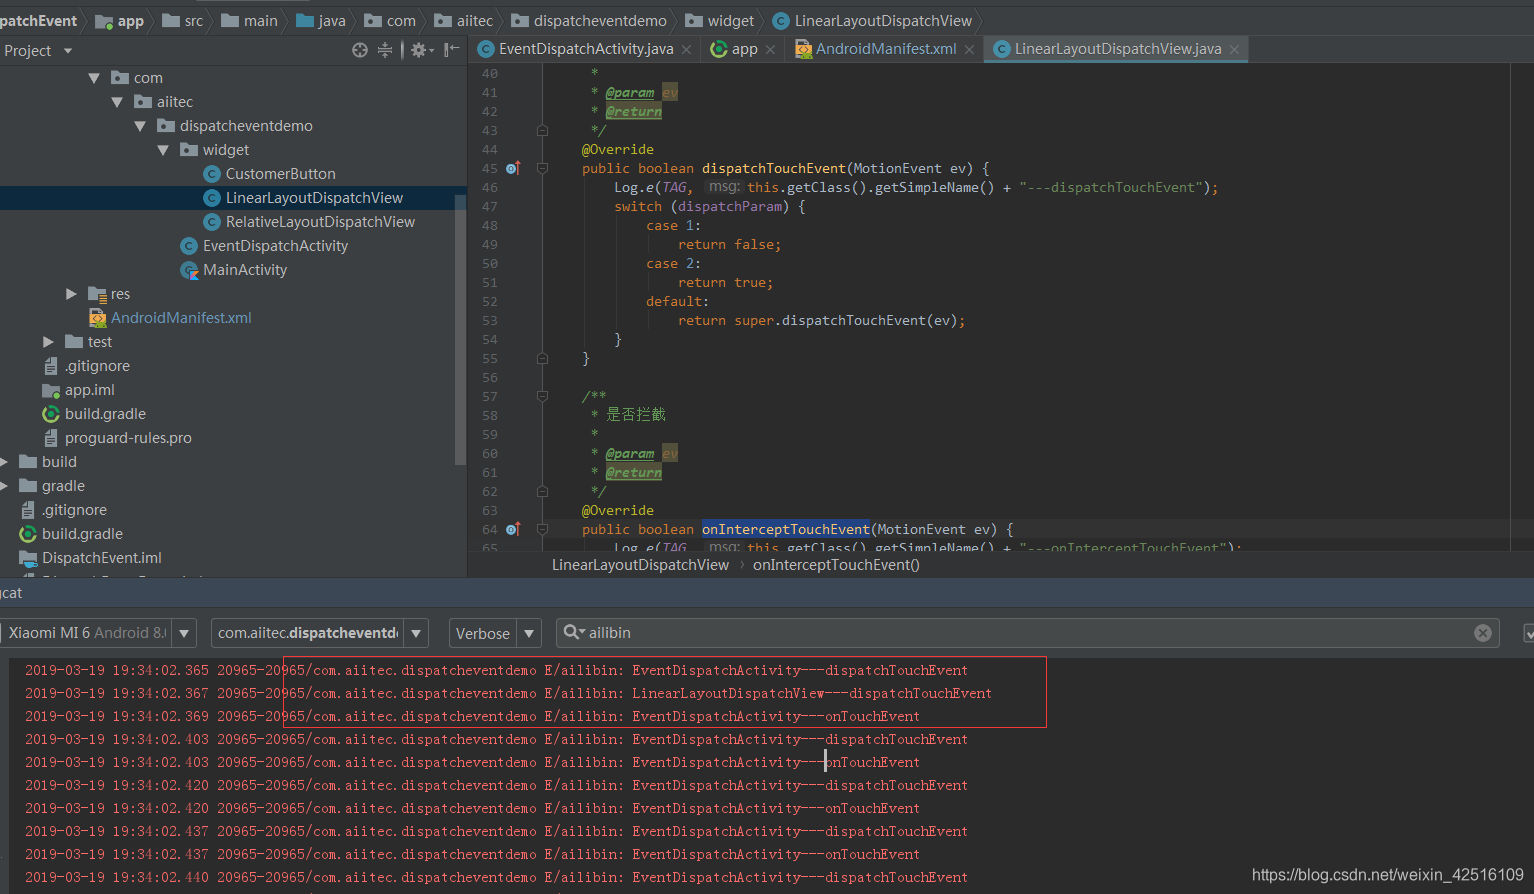Hide the Project panel with the hide icon

(452, 49)
